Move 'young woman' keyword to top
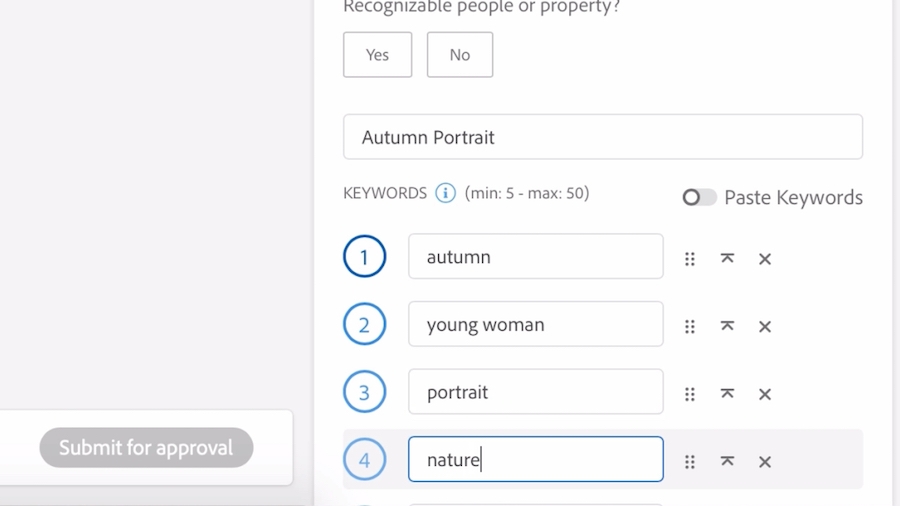 727,327
